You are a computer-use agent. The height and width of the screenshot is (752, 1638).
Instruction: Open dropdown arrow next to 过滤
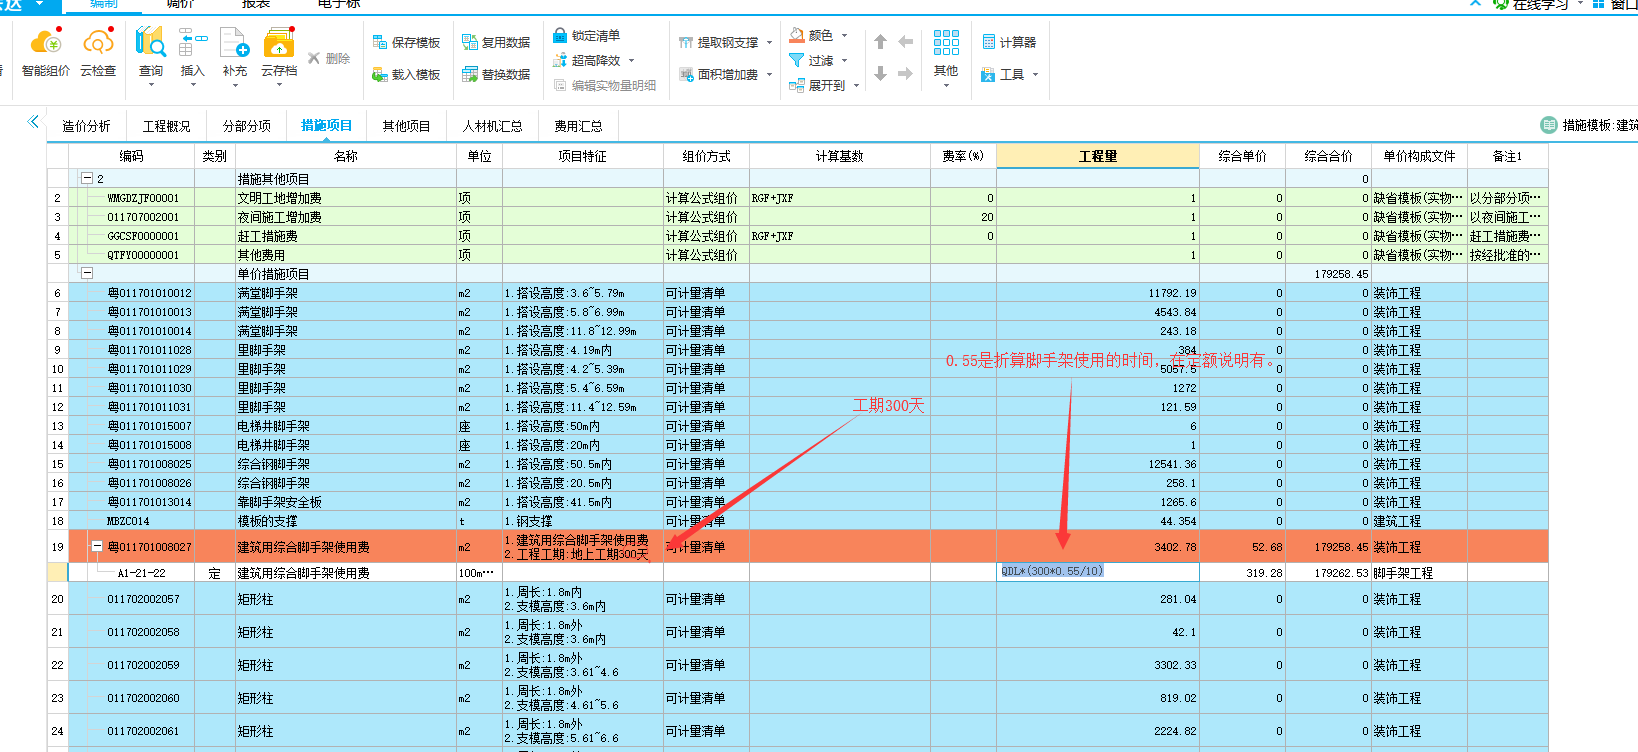844,61
